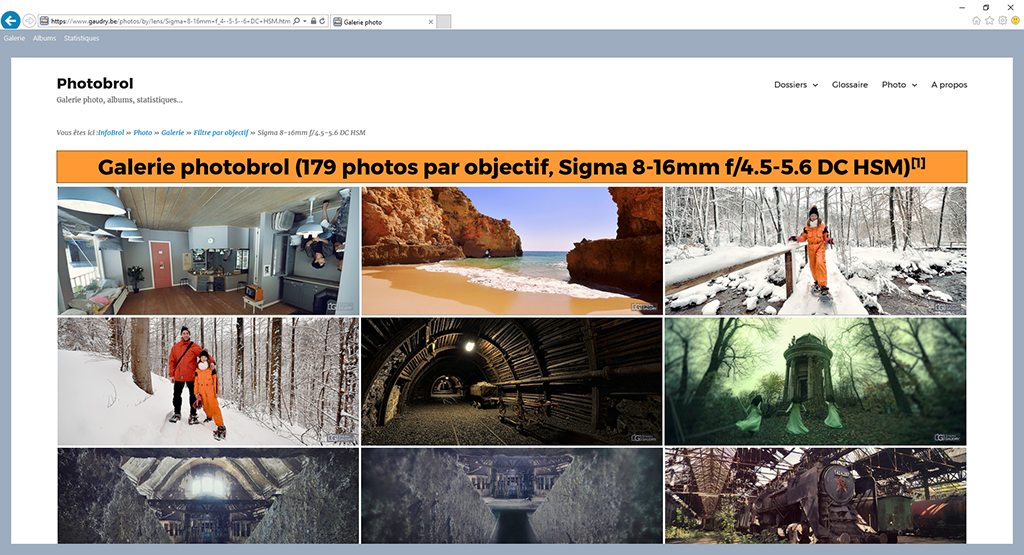Open the rusty steam locomotive photo

pos(816,496)
